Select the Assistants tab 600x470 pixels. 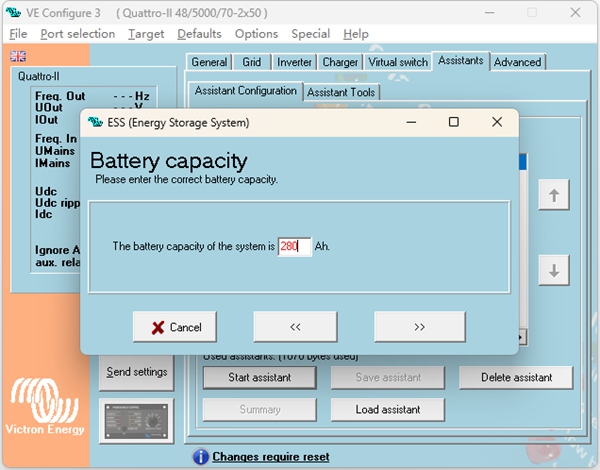tap(461, 61)
